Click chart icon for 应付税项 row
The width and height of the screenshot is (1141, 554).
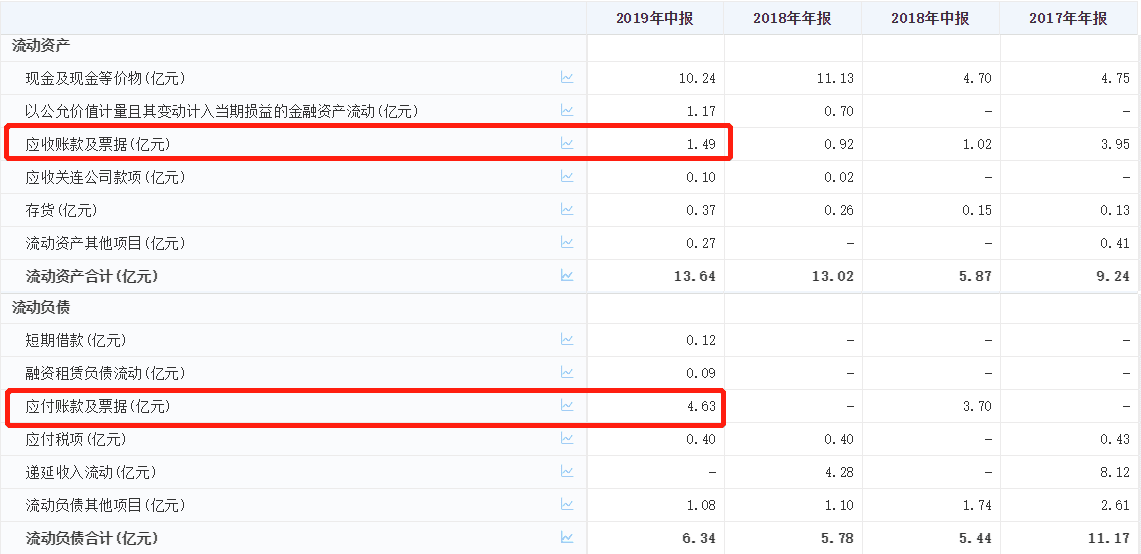pos(567,439)
